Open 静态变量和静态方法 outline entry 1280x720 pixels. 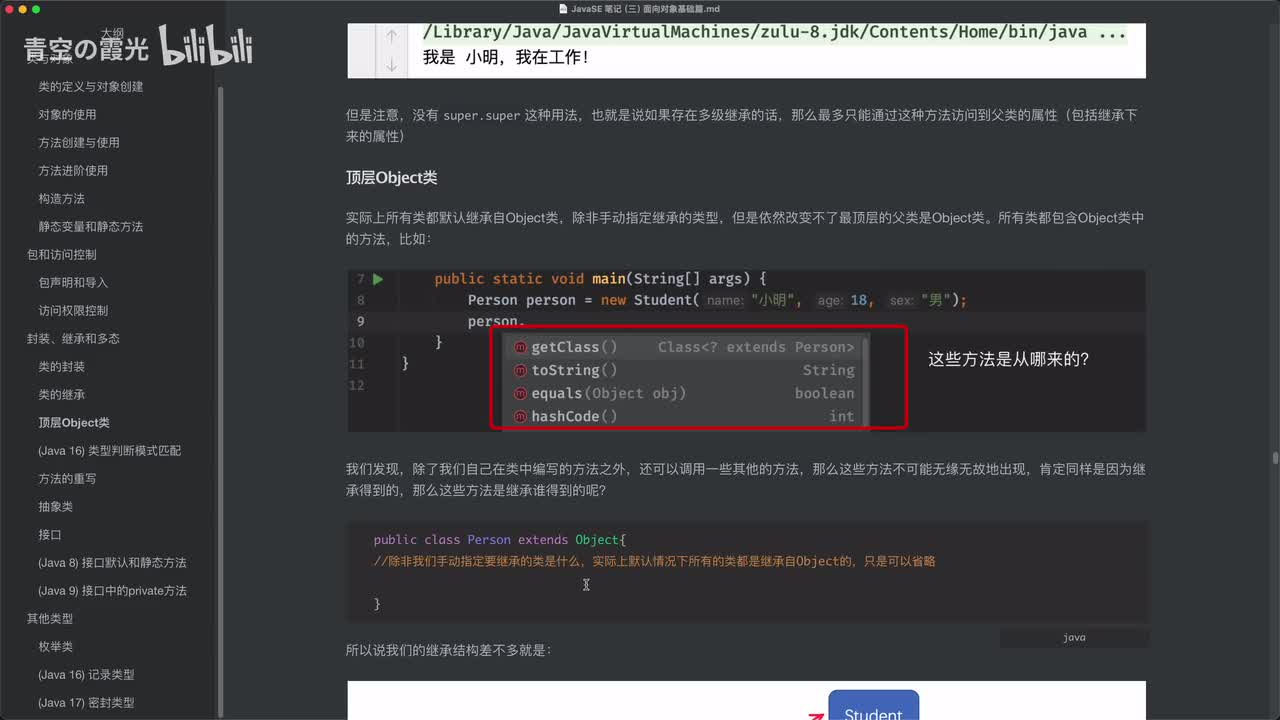coord(91,227)
